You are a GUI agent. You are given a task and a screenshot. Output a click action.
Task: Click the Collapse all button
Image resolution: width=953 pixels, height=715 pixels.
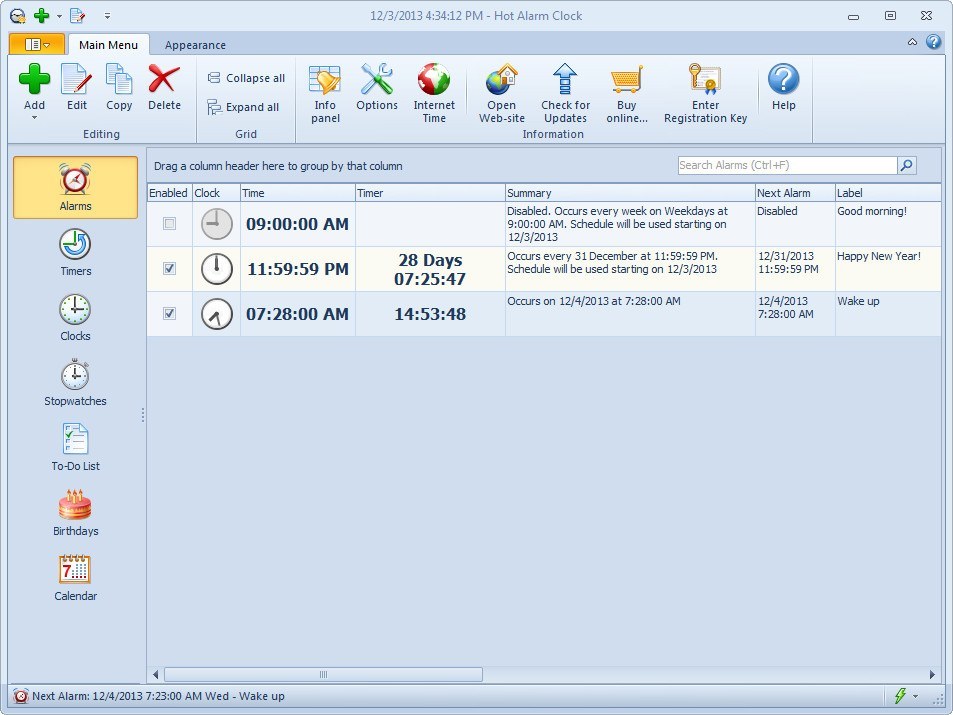coord(246,78)
